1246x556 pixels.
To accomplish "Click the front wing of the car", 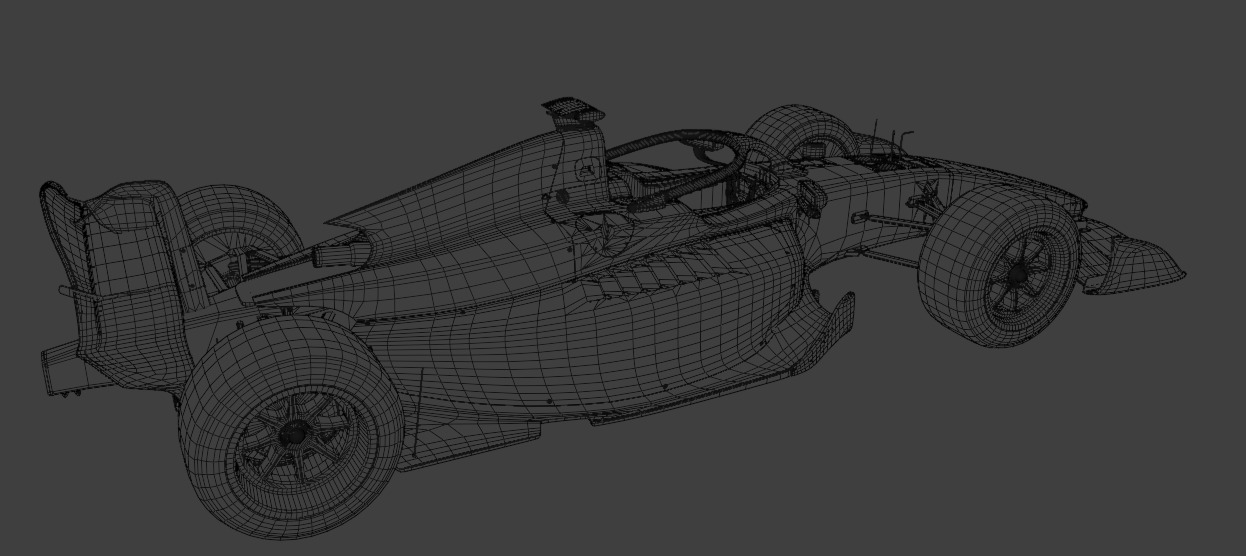I will tap(1134, 255).
